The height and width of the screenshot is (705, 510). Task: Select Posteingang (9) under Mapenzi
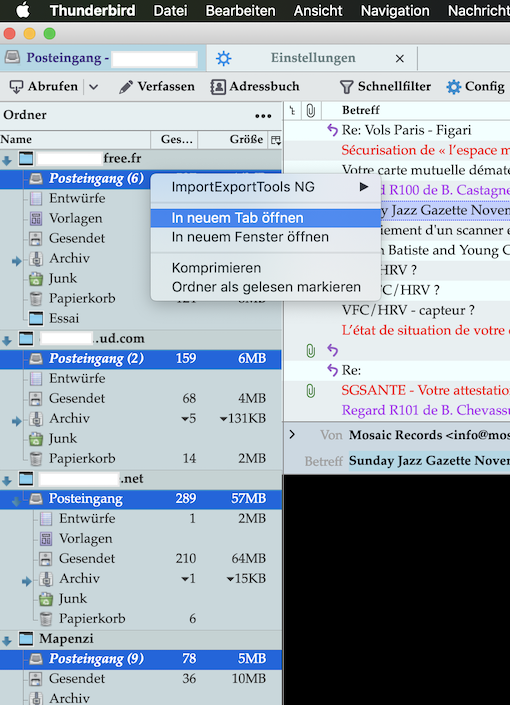(141, 659)
